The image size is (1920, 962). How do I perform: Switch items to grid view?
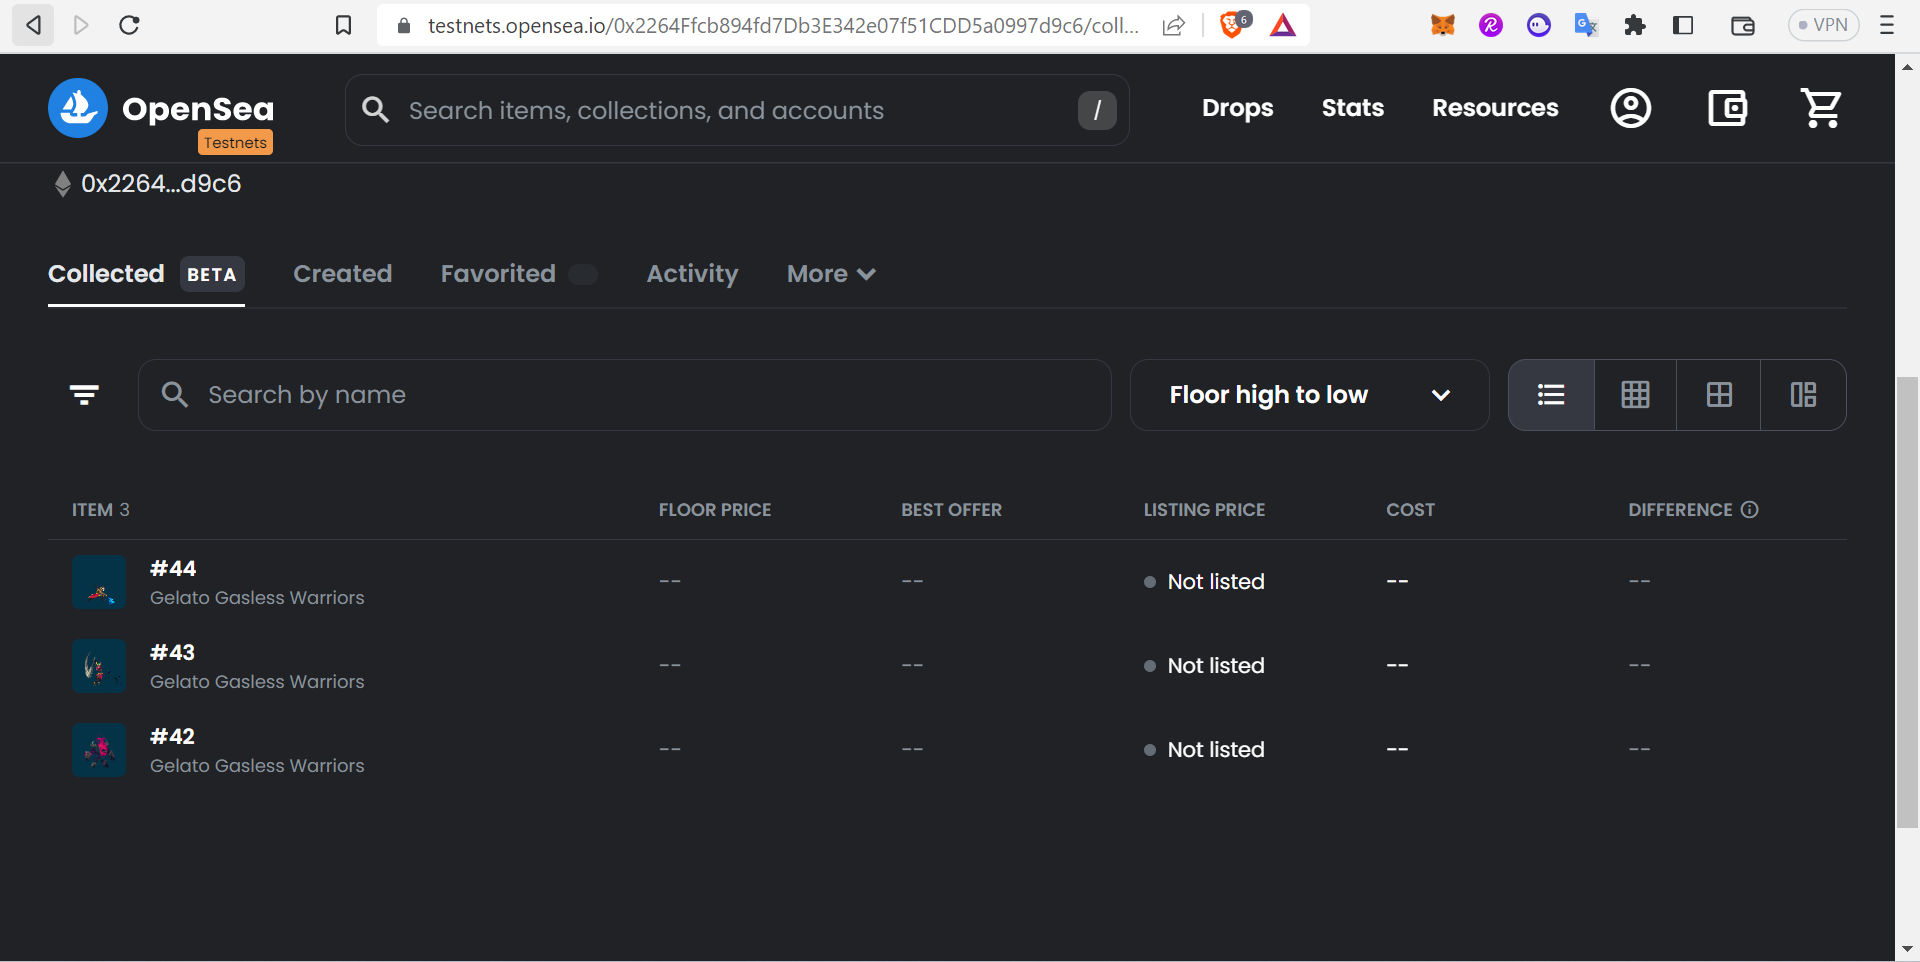pos(1635,394)
